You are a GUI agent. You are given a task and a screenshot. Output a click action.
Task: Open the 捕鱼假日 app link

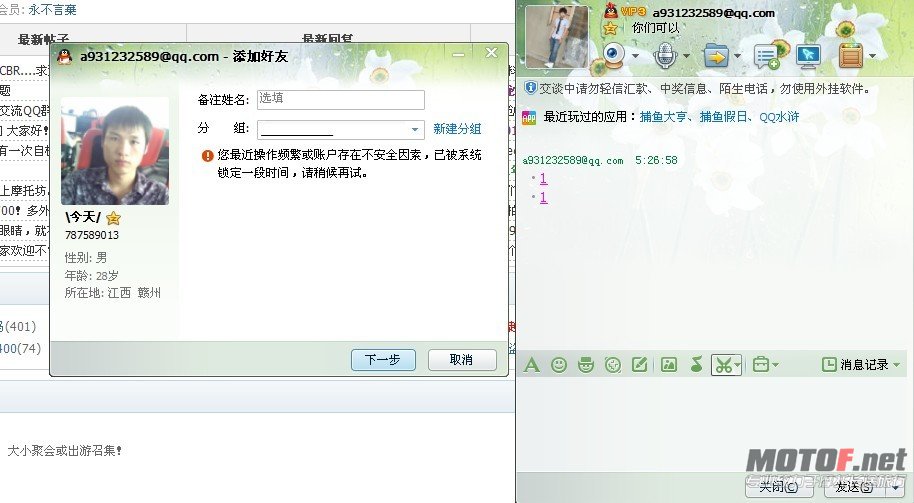click(723, 117)
